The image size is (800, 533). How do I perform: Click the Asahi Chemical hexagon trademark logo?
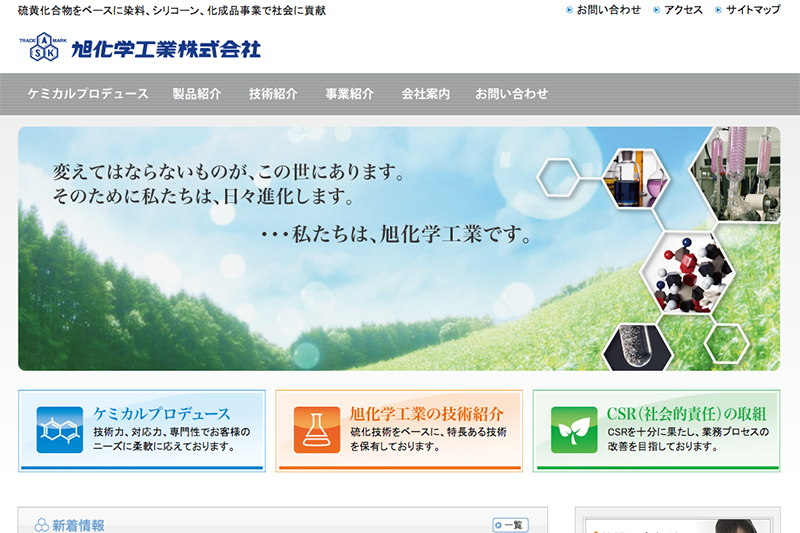pyautogui.click(x=43, y=47)
